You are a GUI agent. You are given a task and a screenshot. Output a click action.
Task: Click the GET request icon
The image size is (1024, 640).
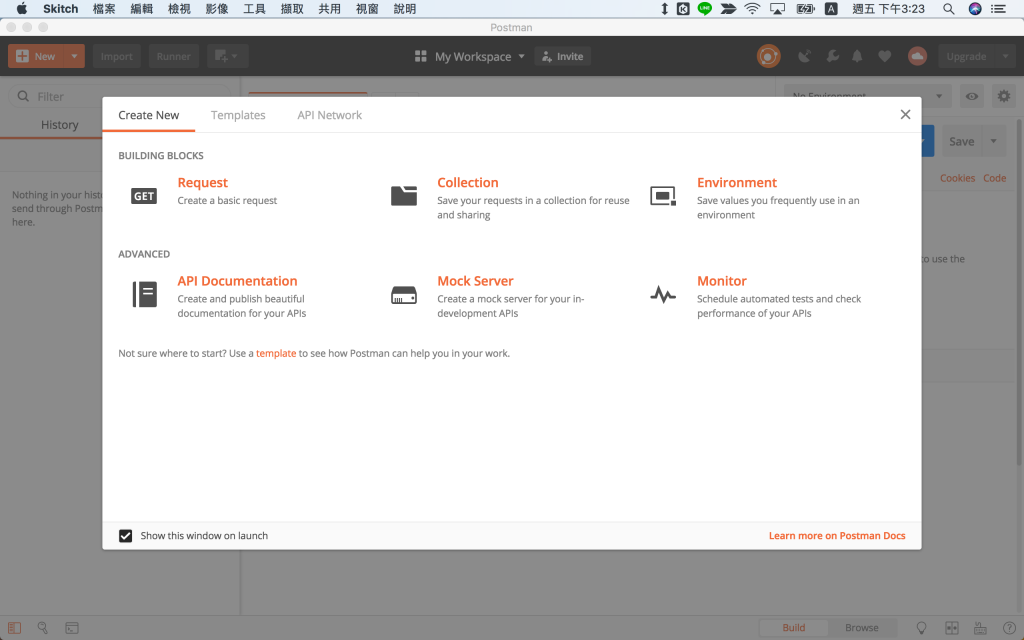[144, 196]
